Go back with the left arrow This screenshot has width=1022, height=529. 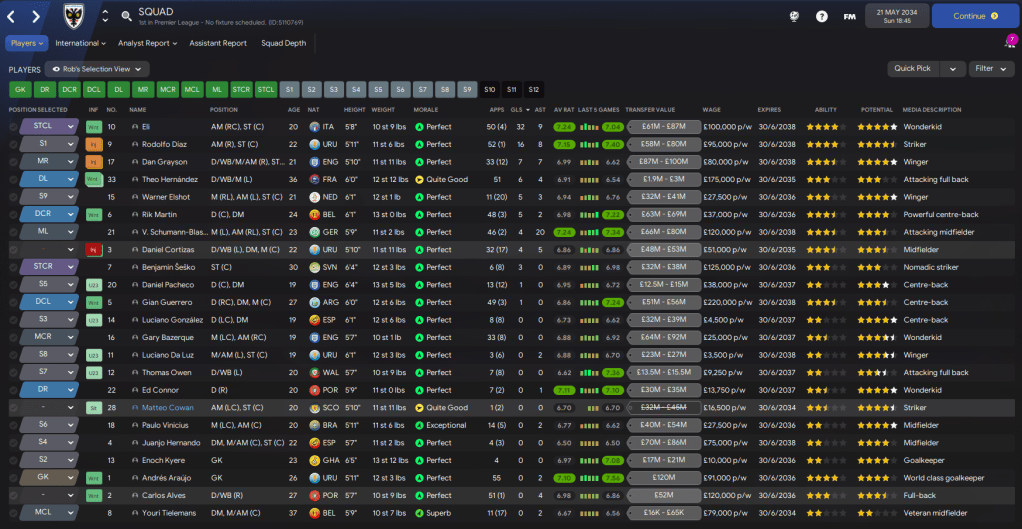(12, 16)
